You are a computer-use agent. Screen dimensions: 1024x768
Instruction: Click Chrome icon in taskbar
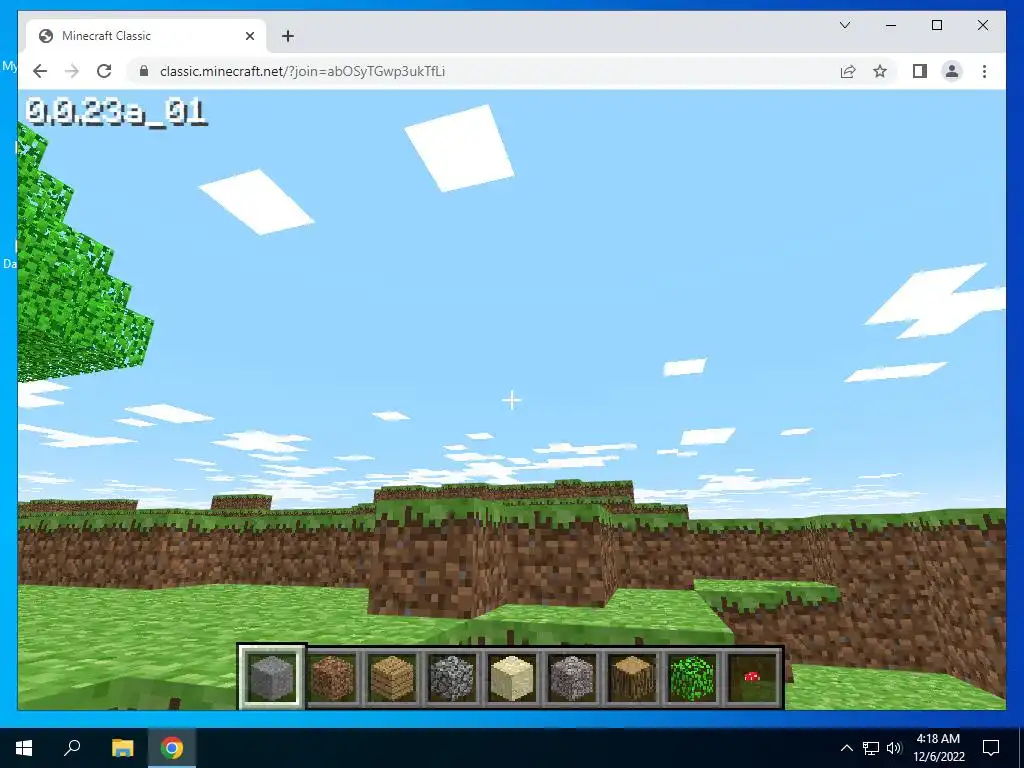click(x=172, y=748)
